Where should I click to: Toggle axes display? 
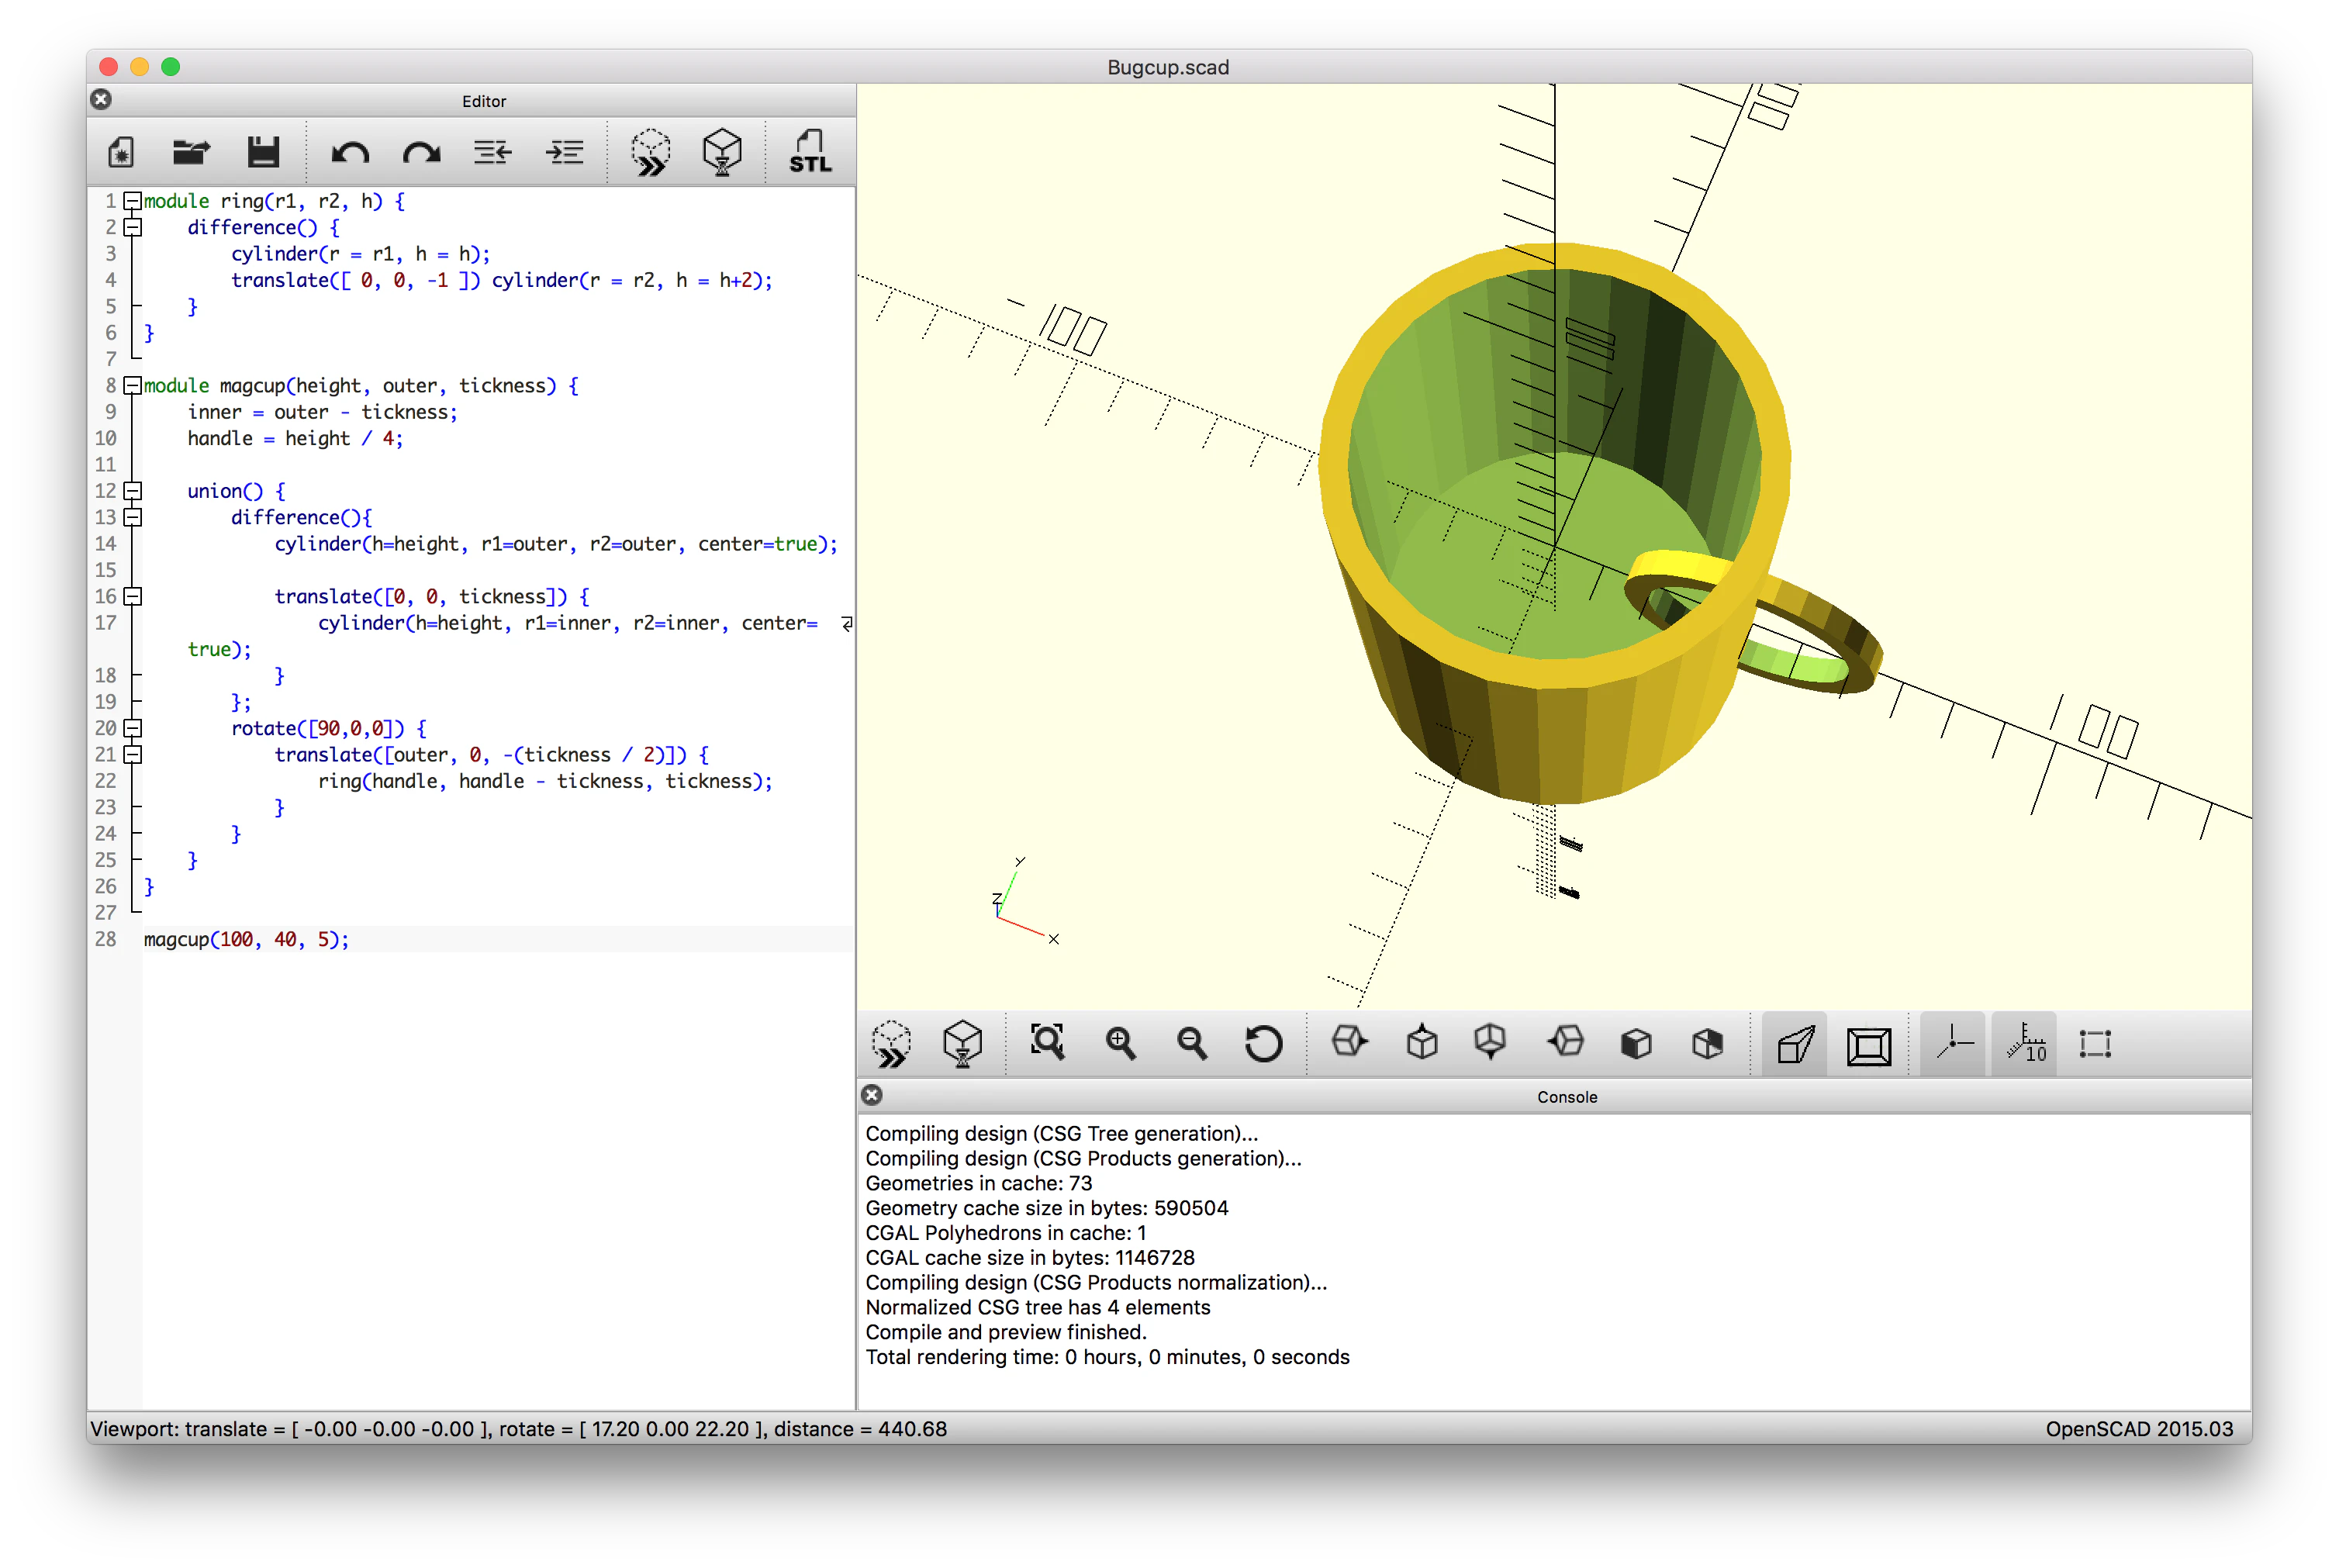pos(1952,1045)
